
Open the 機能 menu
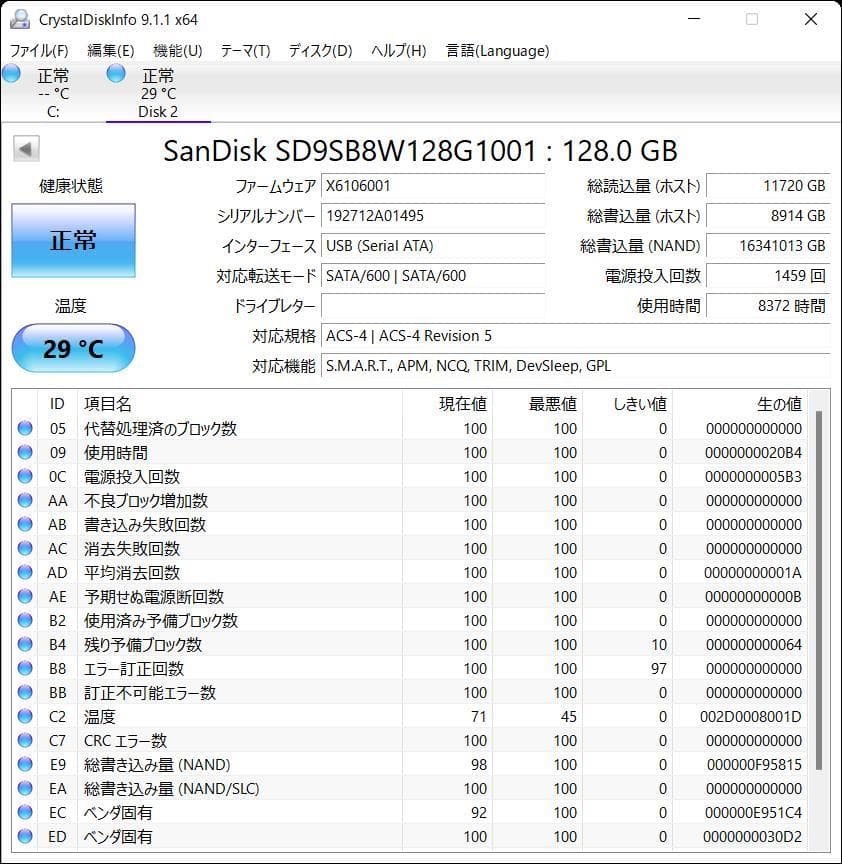click(x=176, y=50)
